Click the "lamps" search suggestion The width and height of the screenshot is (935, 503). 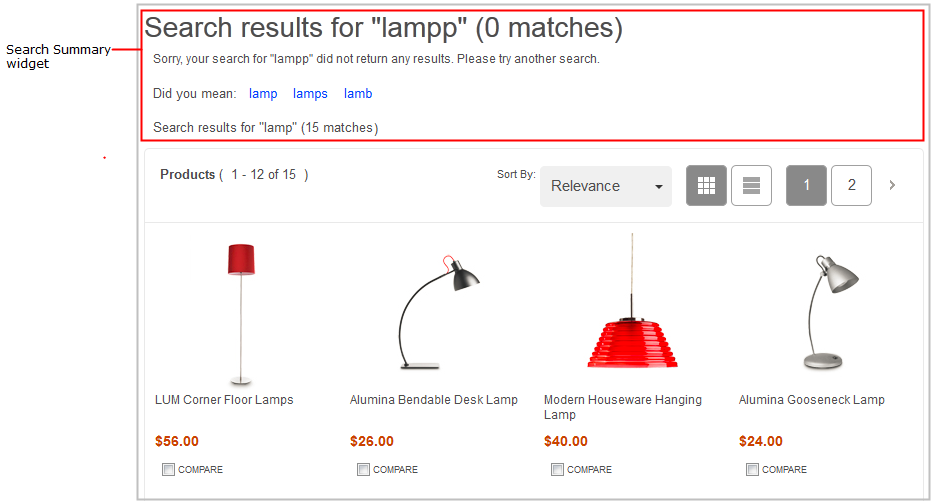click(310, 94)
